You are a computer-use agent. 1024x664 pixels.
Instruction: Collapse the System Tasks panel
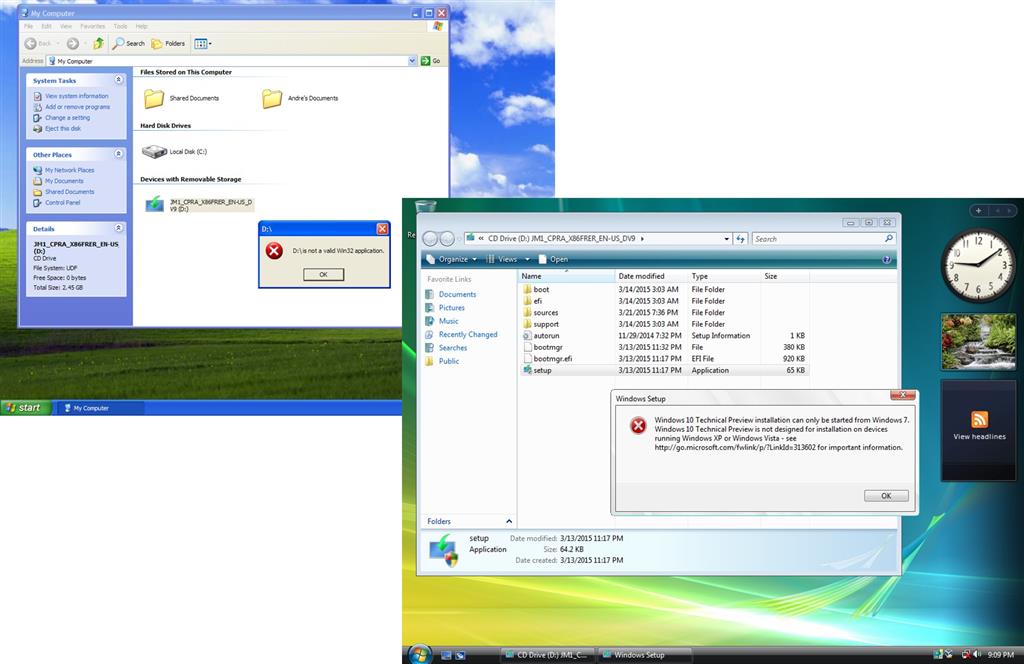point(119,80)
